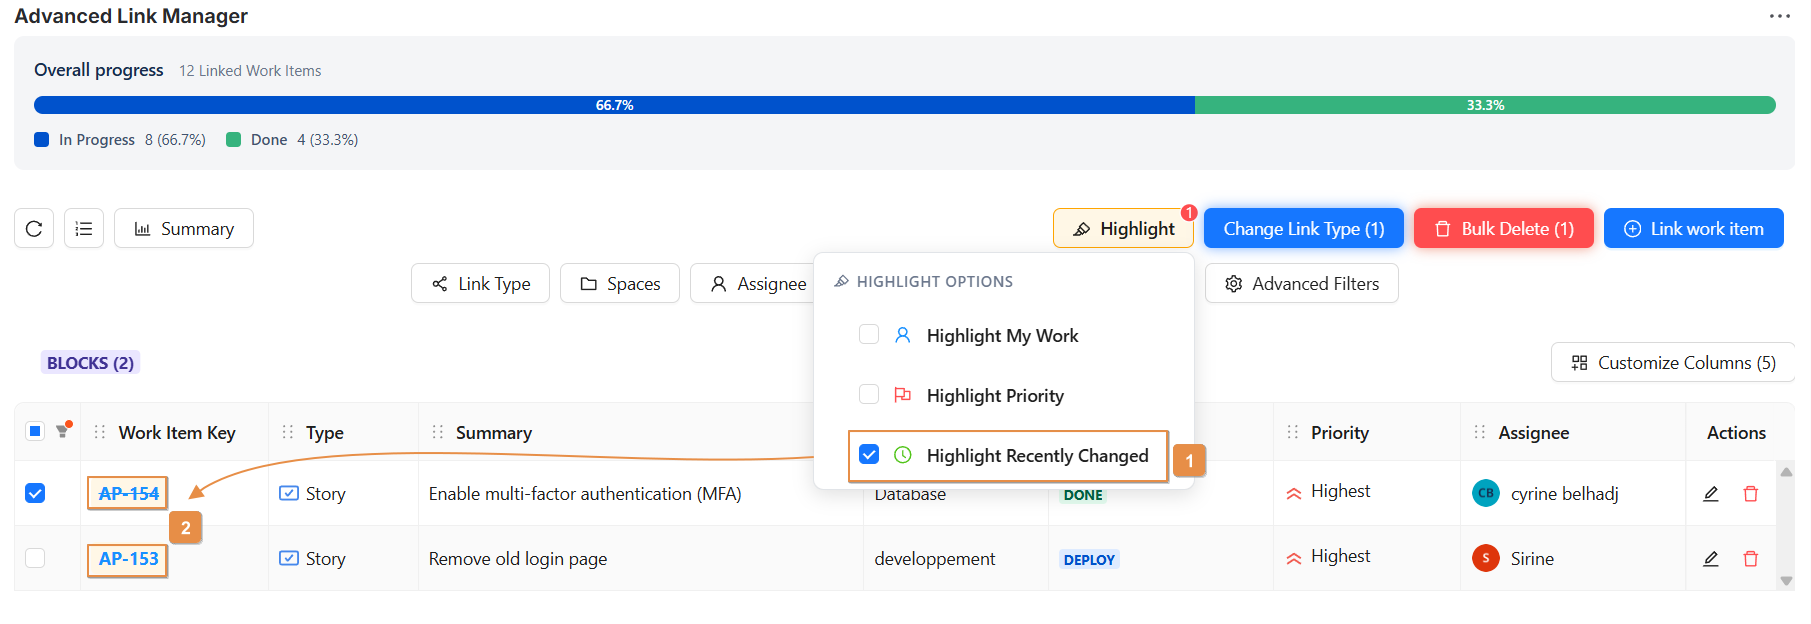The image size is (1811, 624).
Task: Open the Advanced Filters panel
Action: pos(1301,284)
